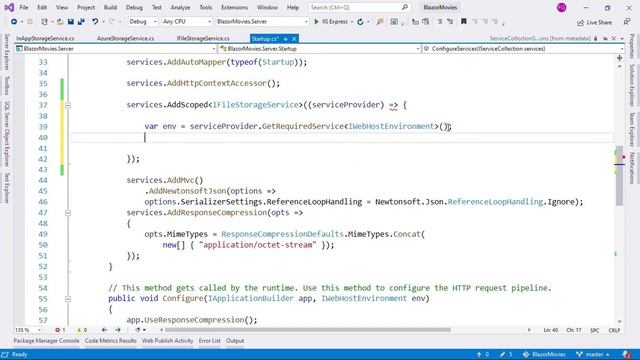Click the search magnifier icon
The image size is (640, 360).
tap(404, 7)
